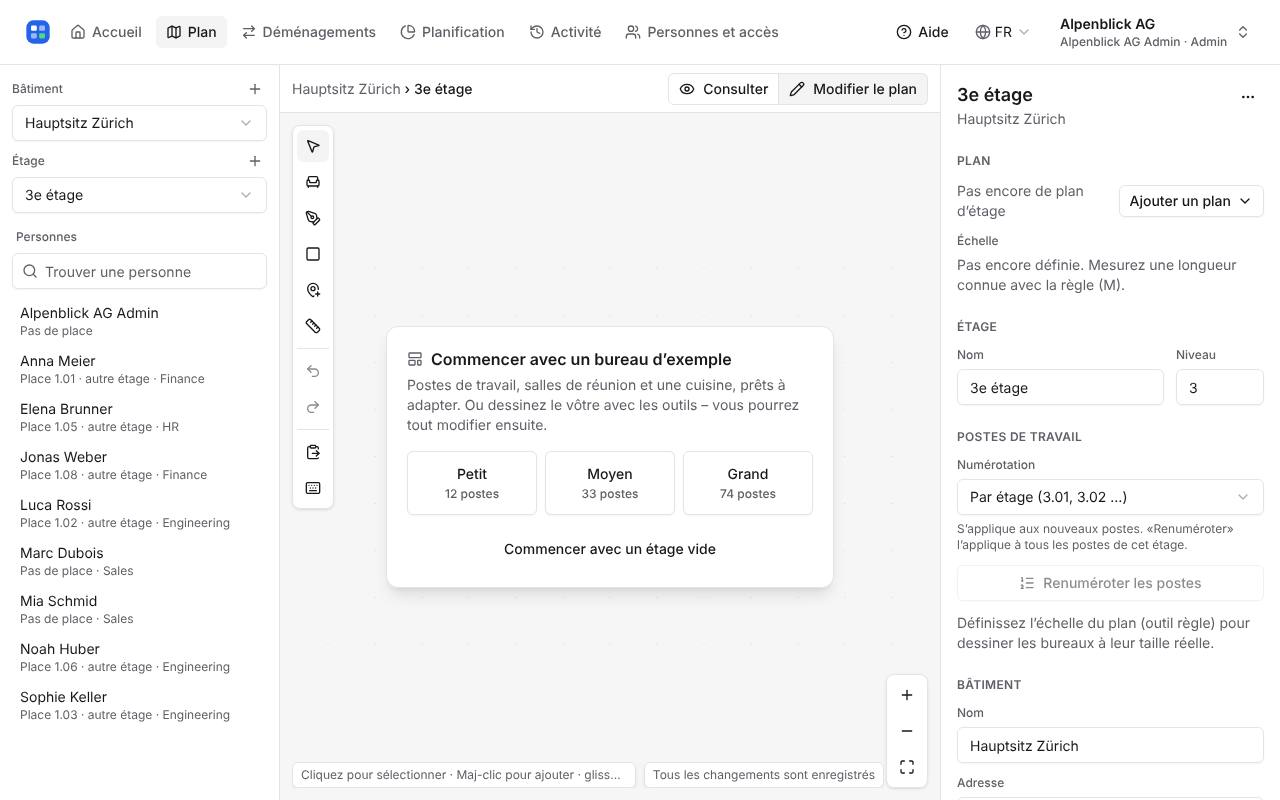Open the Planification tab
The width and height of the screenshot is (1280, 800).
pyautogui.click(x=452, y=32)
